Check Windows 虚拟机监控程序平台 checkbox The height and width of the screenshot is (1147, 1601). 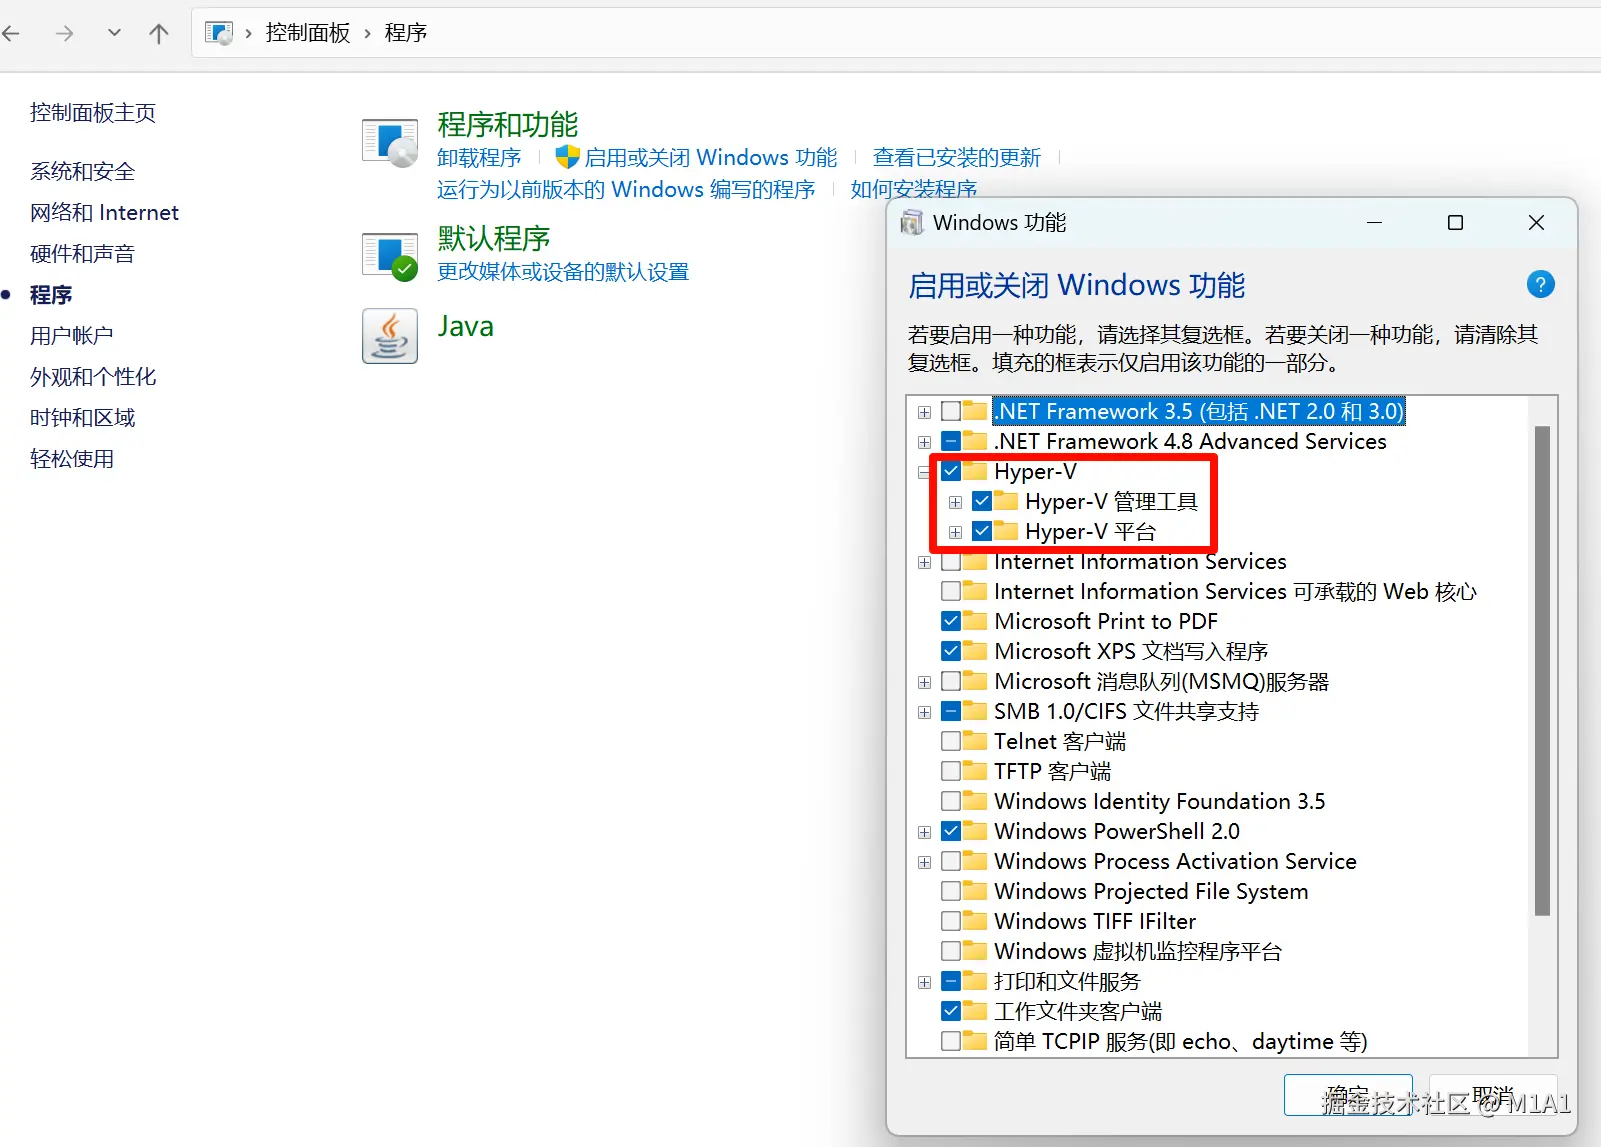951,951
